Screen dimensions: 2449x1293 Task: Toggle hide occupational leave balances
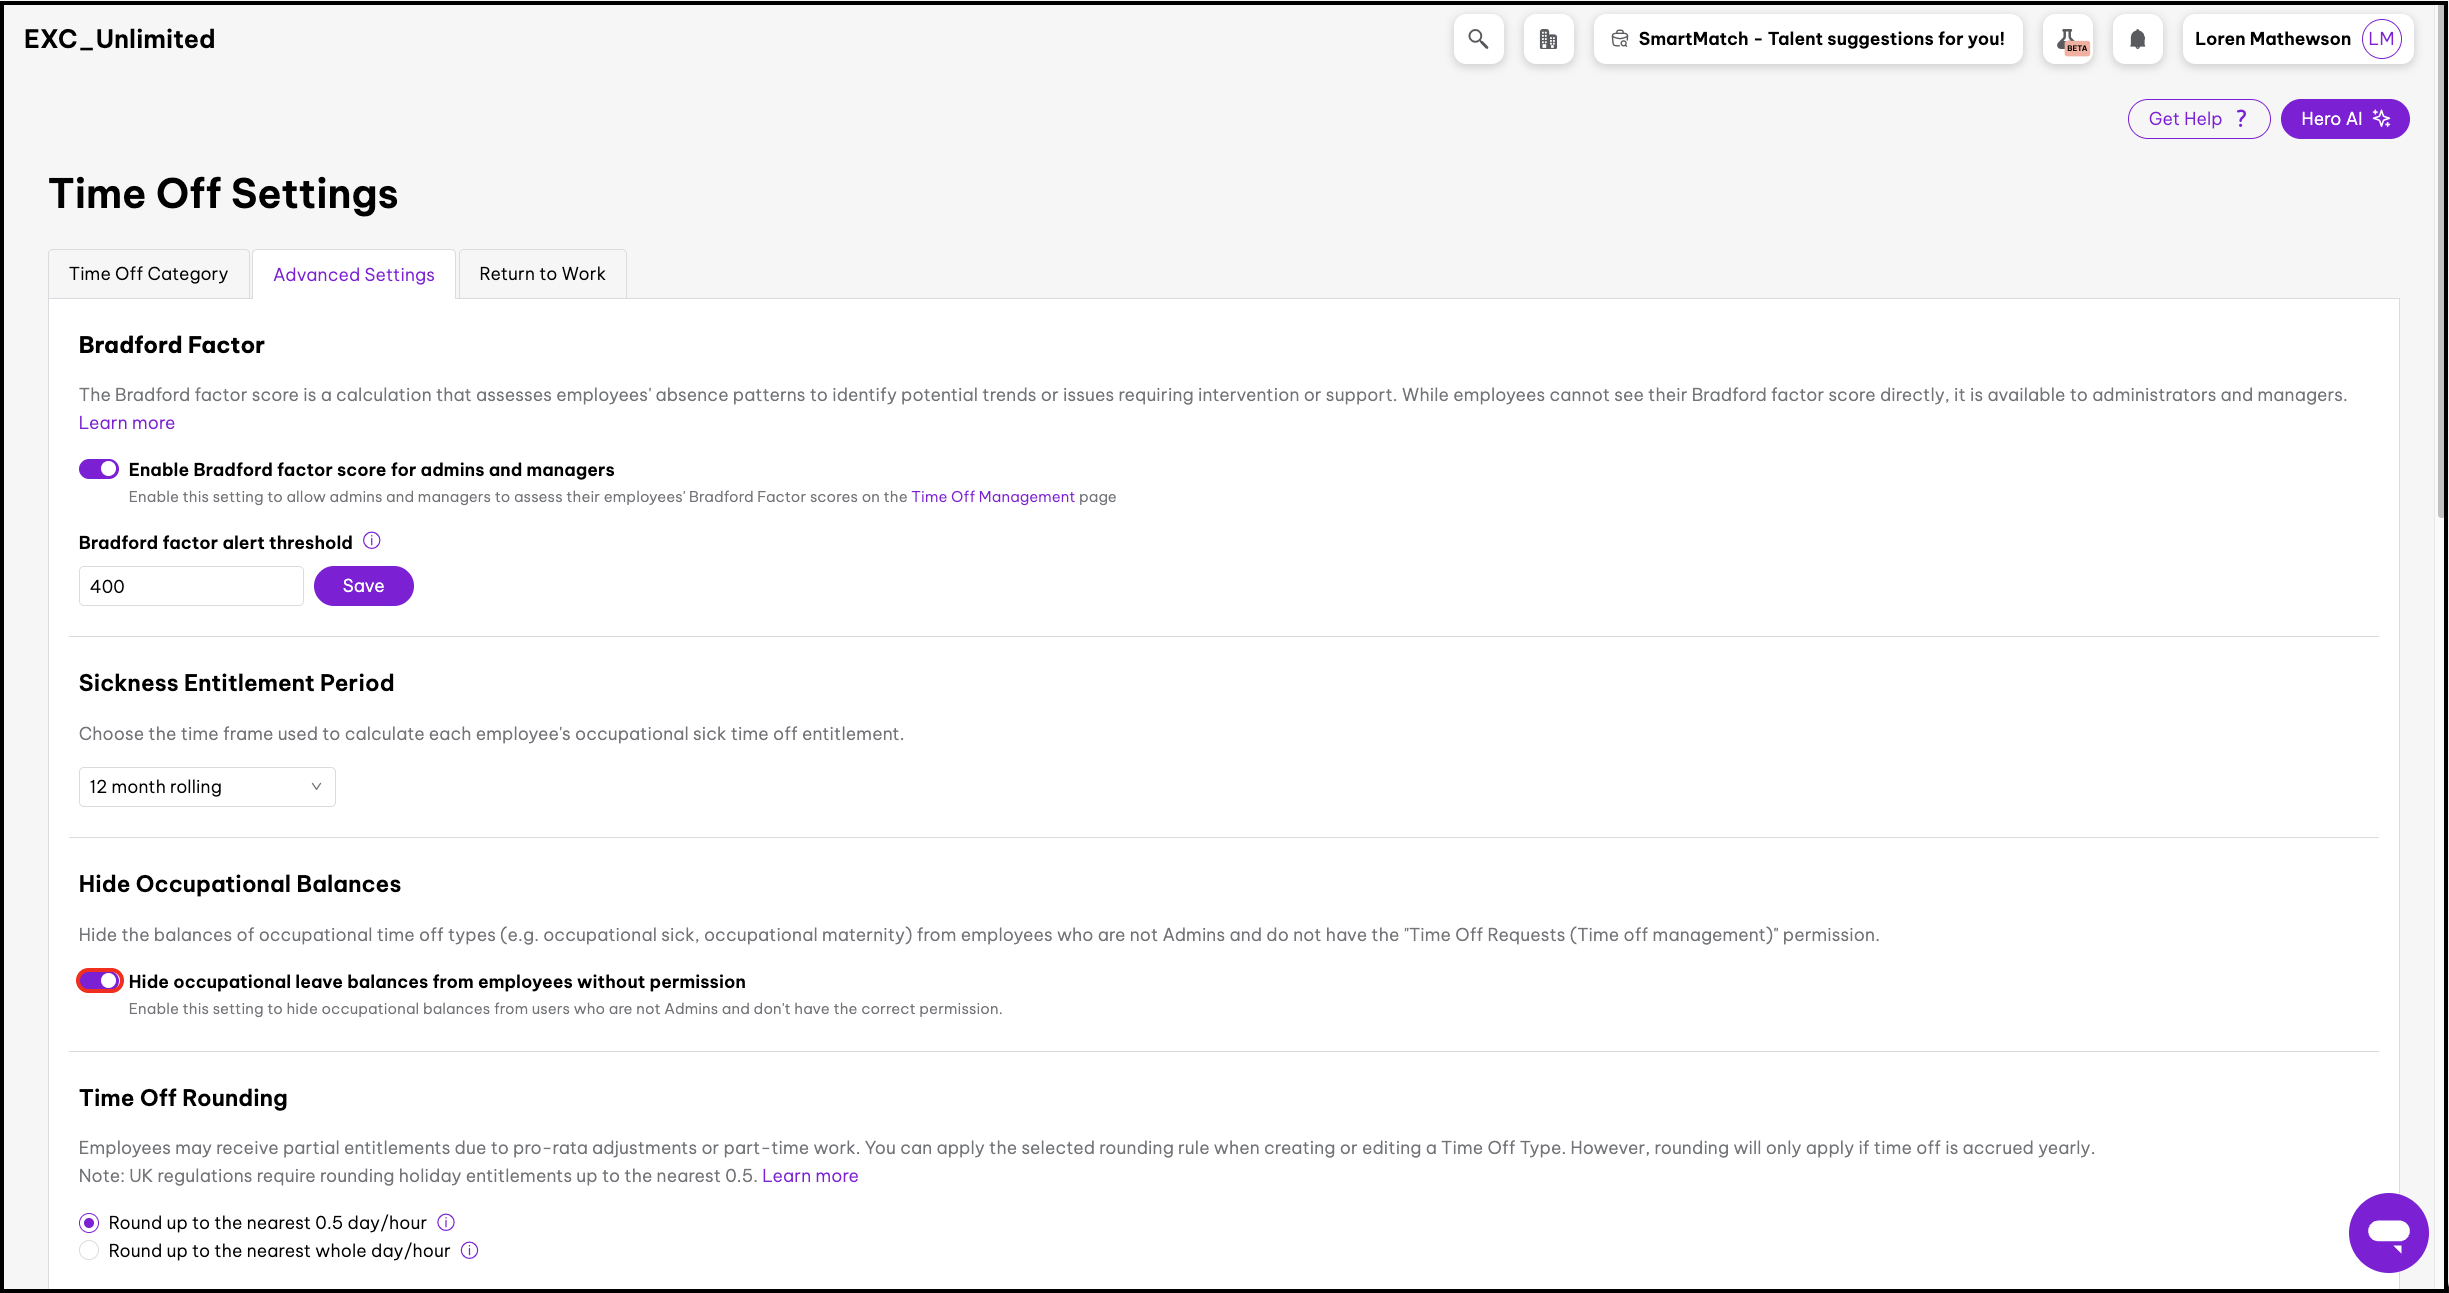click(99, 981)
